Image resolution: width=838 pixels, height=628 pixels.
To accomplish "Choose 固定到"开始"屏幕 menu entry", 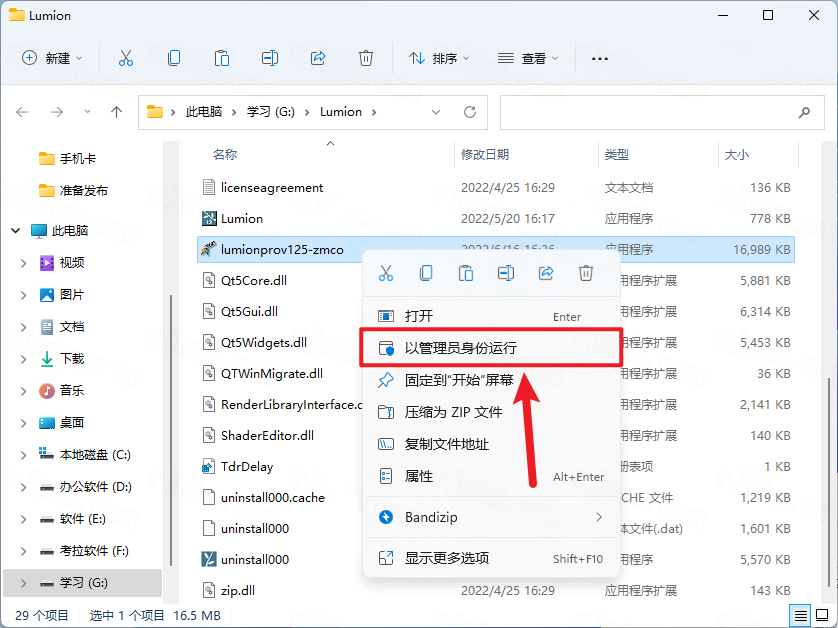I will [491, 380].
